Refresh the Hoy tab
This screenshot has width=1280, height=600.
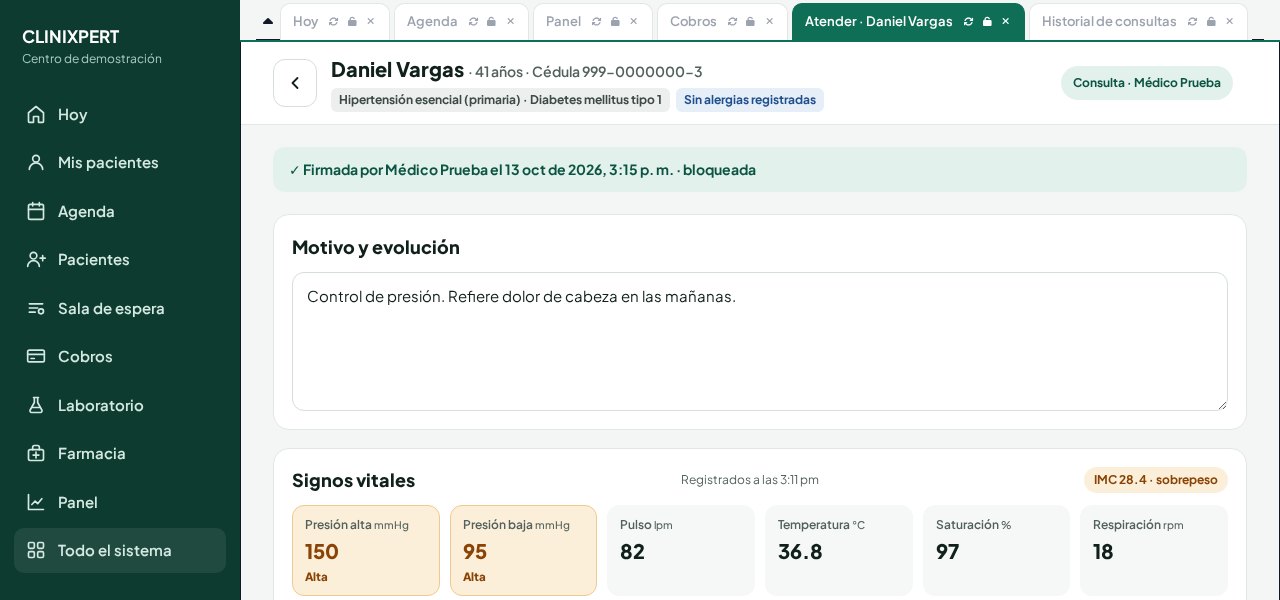click(x=333, y=21)
